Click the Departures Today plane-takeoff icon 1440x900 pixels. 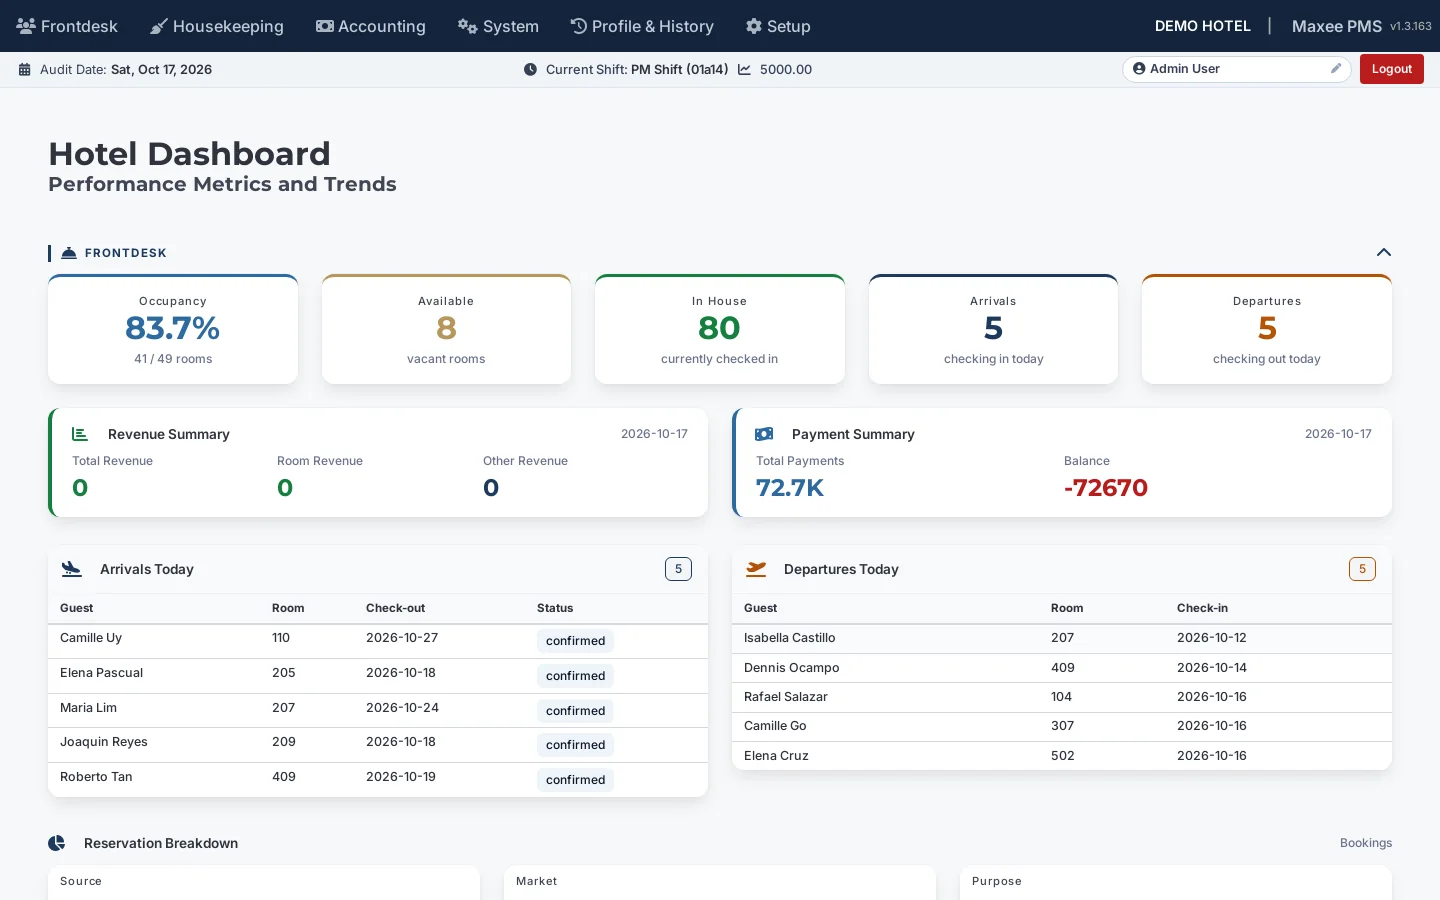click(756, 569)
